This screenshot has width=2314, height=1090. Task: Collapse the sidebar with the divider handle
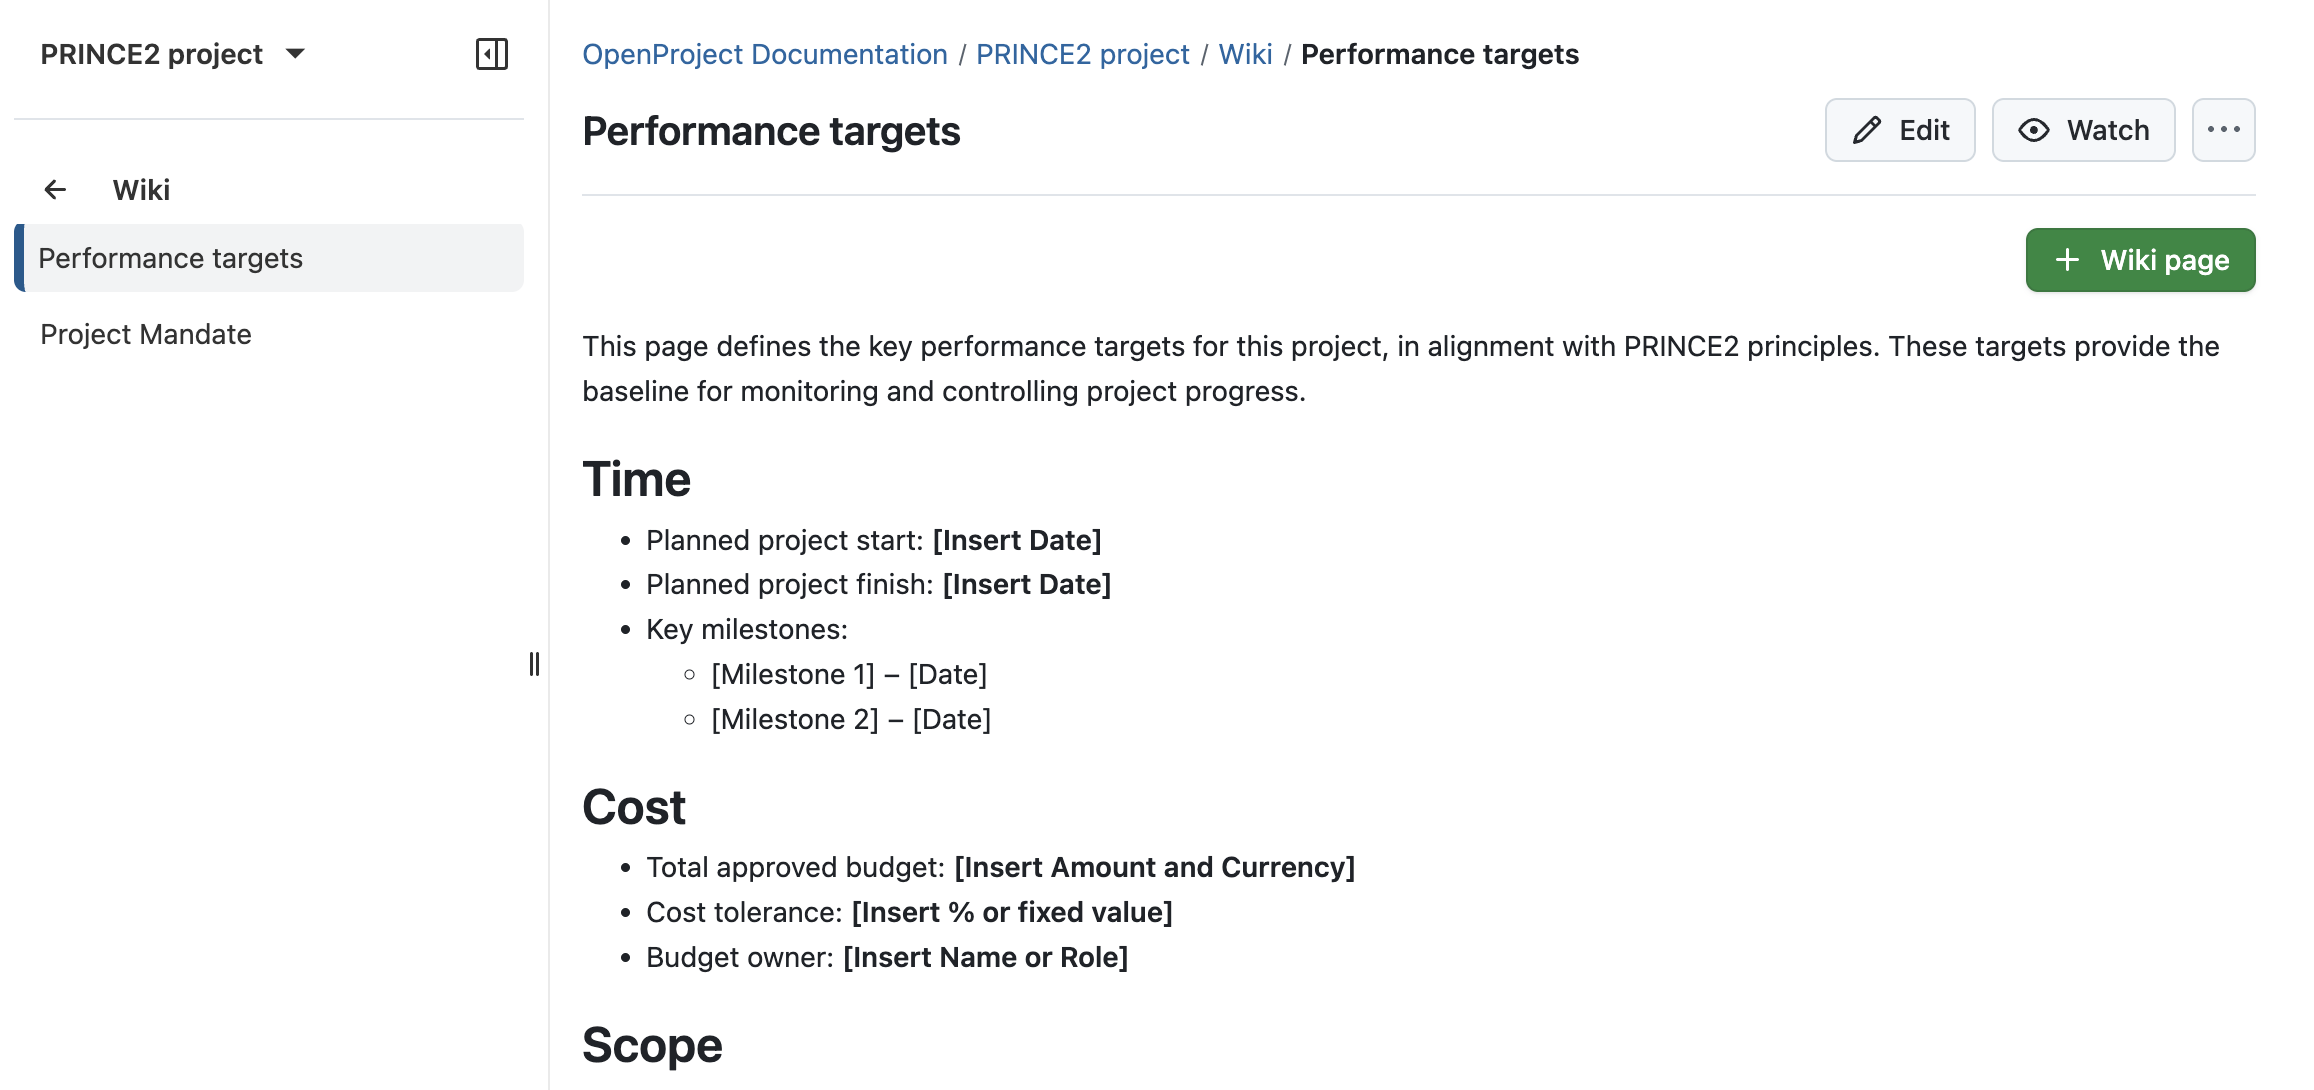[x=535, y=663]
